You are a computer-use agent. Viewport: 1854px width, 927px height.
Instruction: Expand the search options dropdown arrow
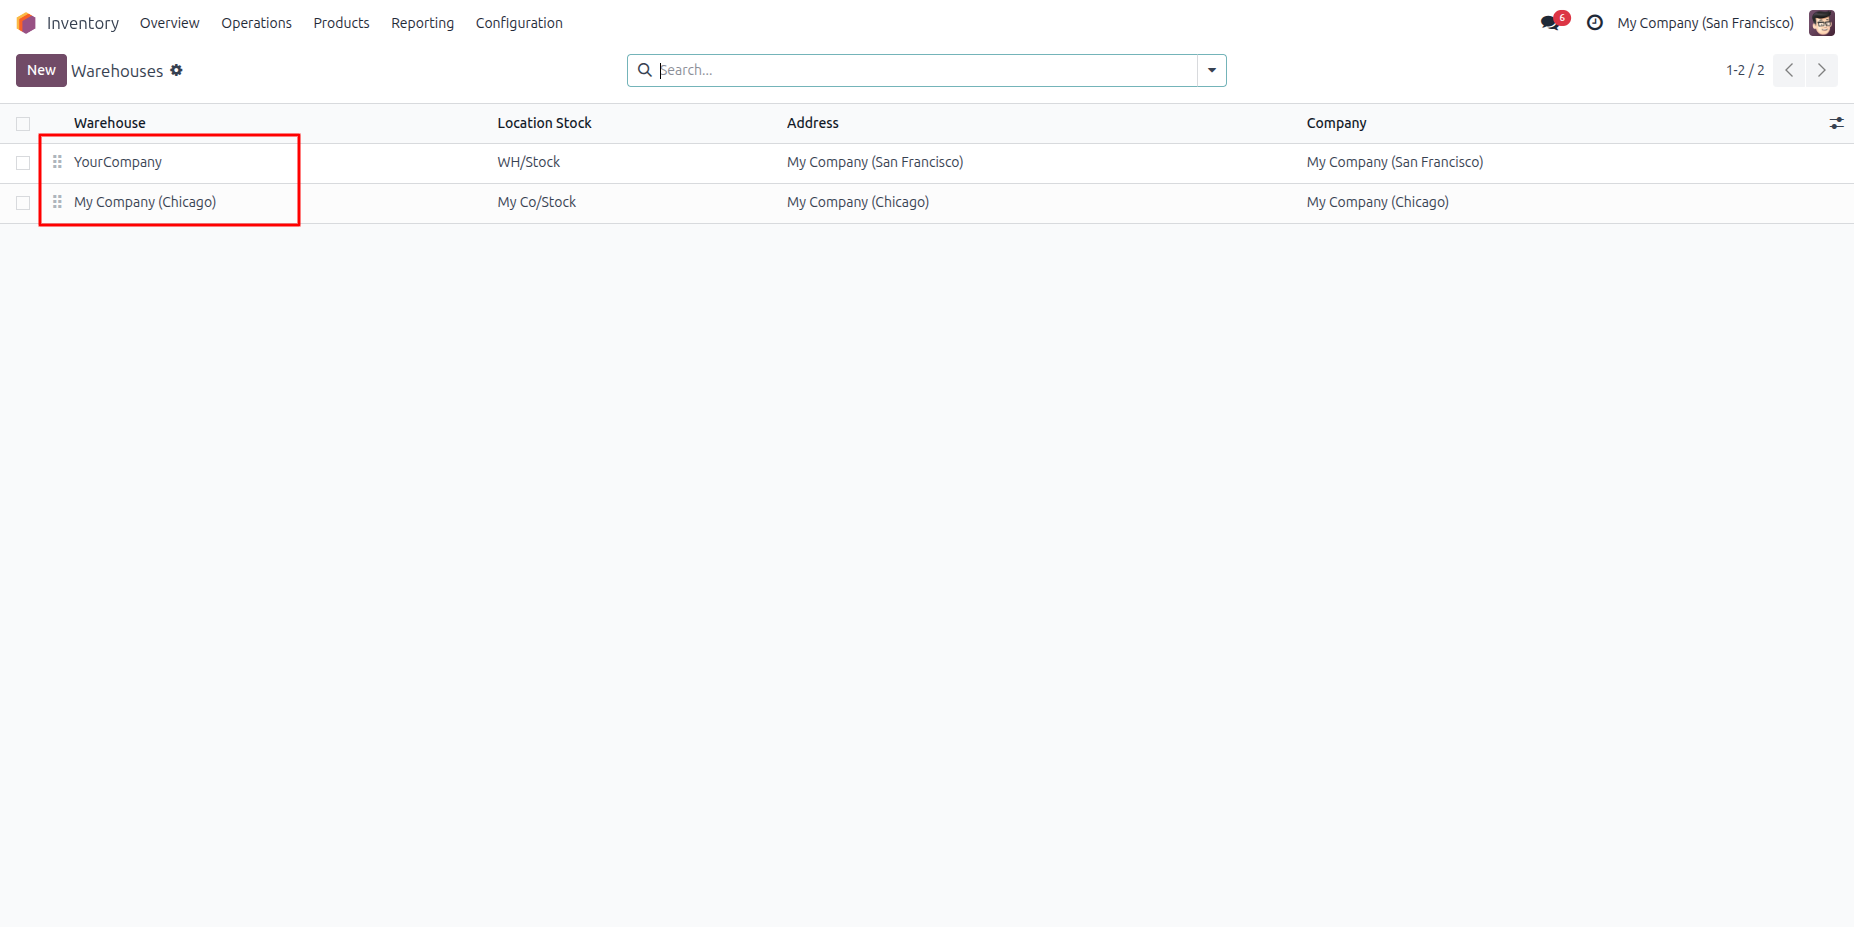pos(1212,70)
